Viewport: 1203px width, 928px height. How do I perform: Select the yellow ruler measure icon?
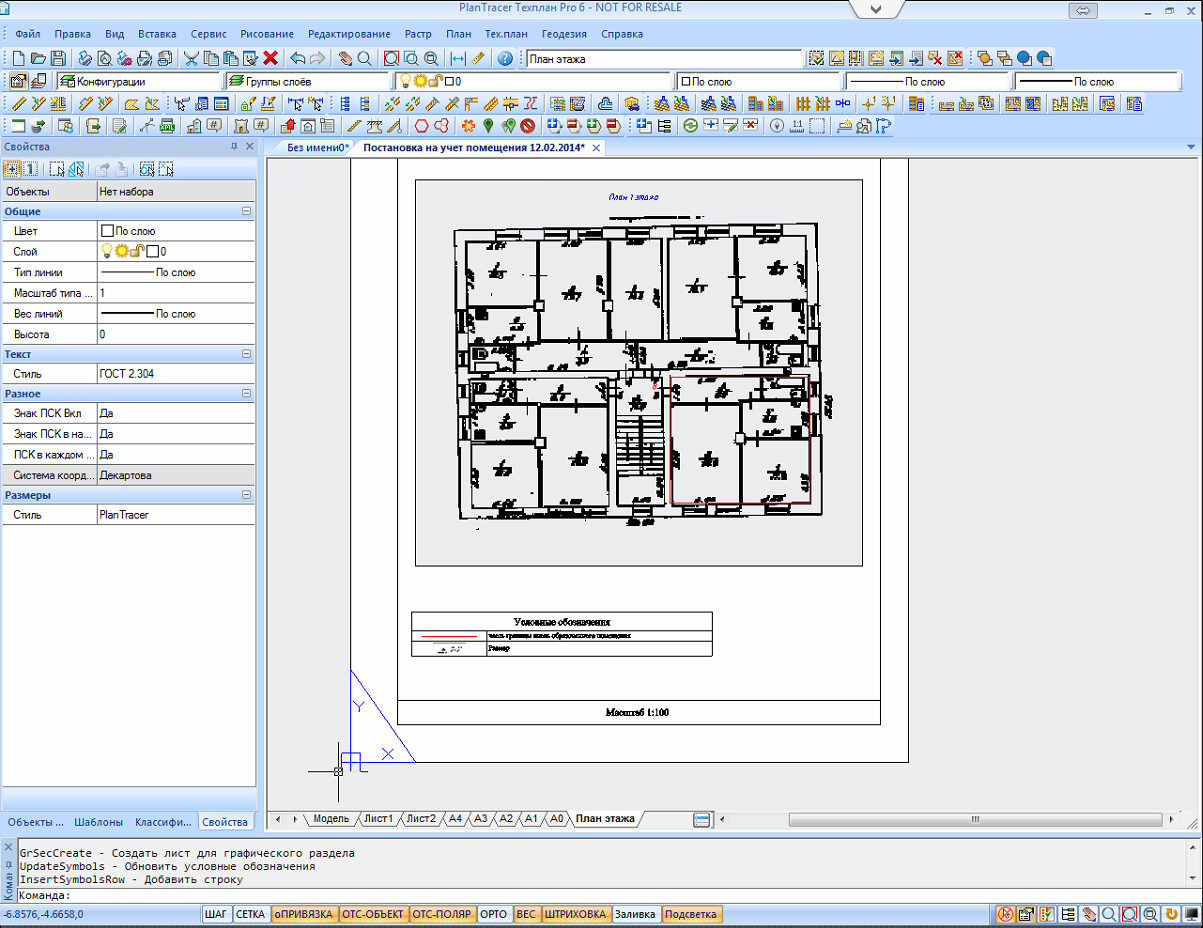click(x=479, y=59)
